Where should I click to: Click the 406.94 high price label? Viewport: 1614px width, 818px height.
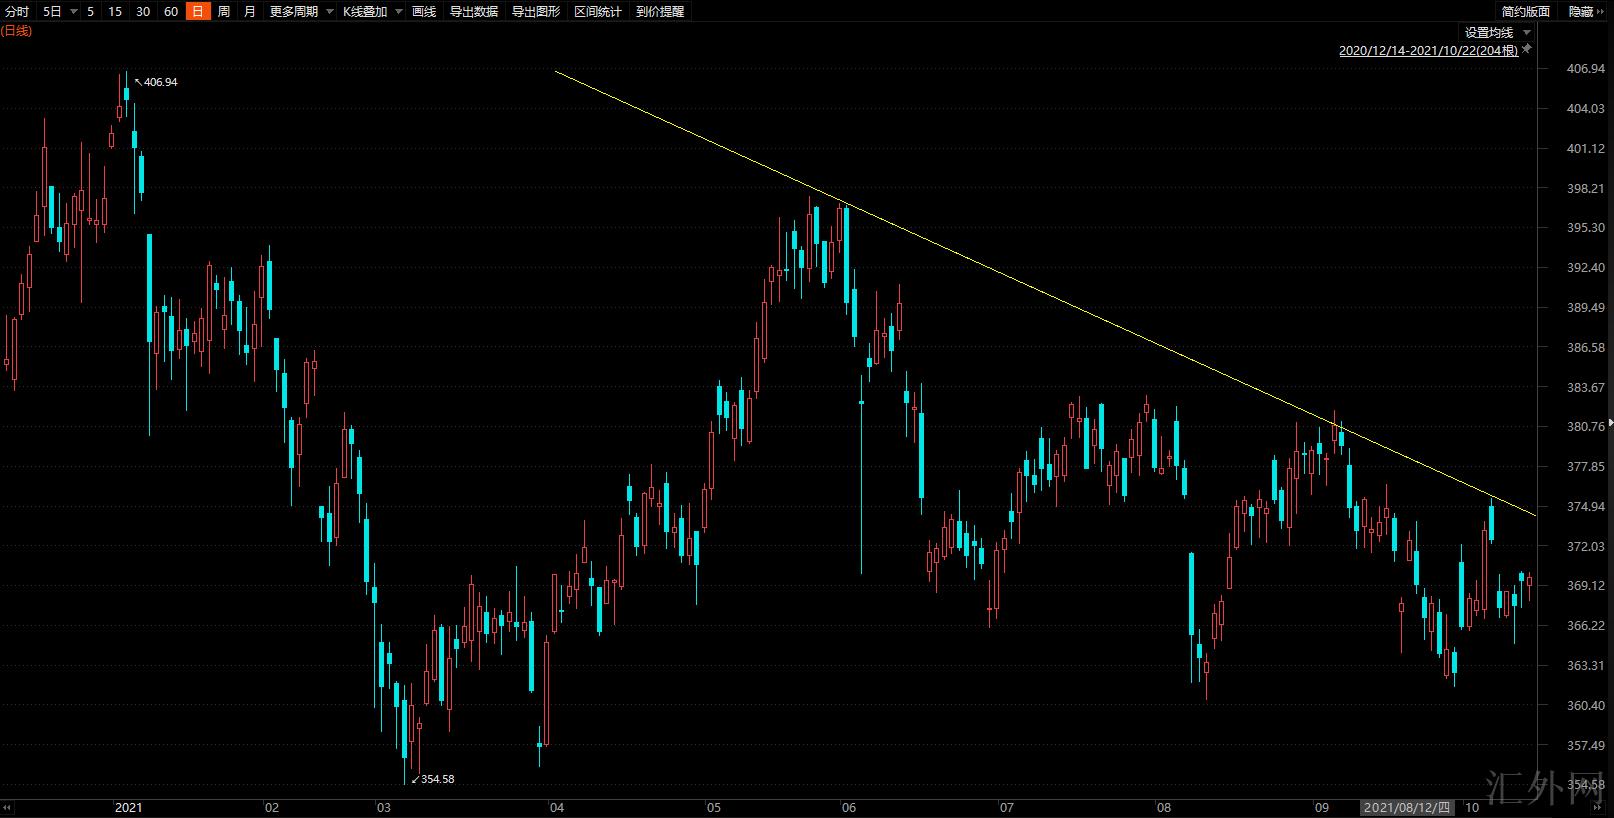click(x=160, y=82)
